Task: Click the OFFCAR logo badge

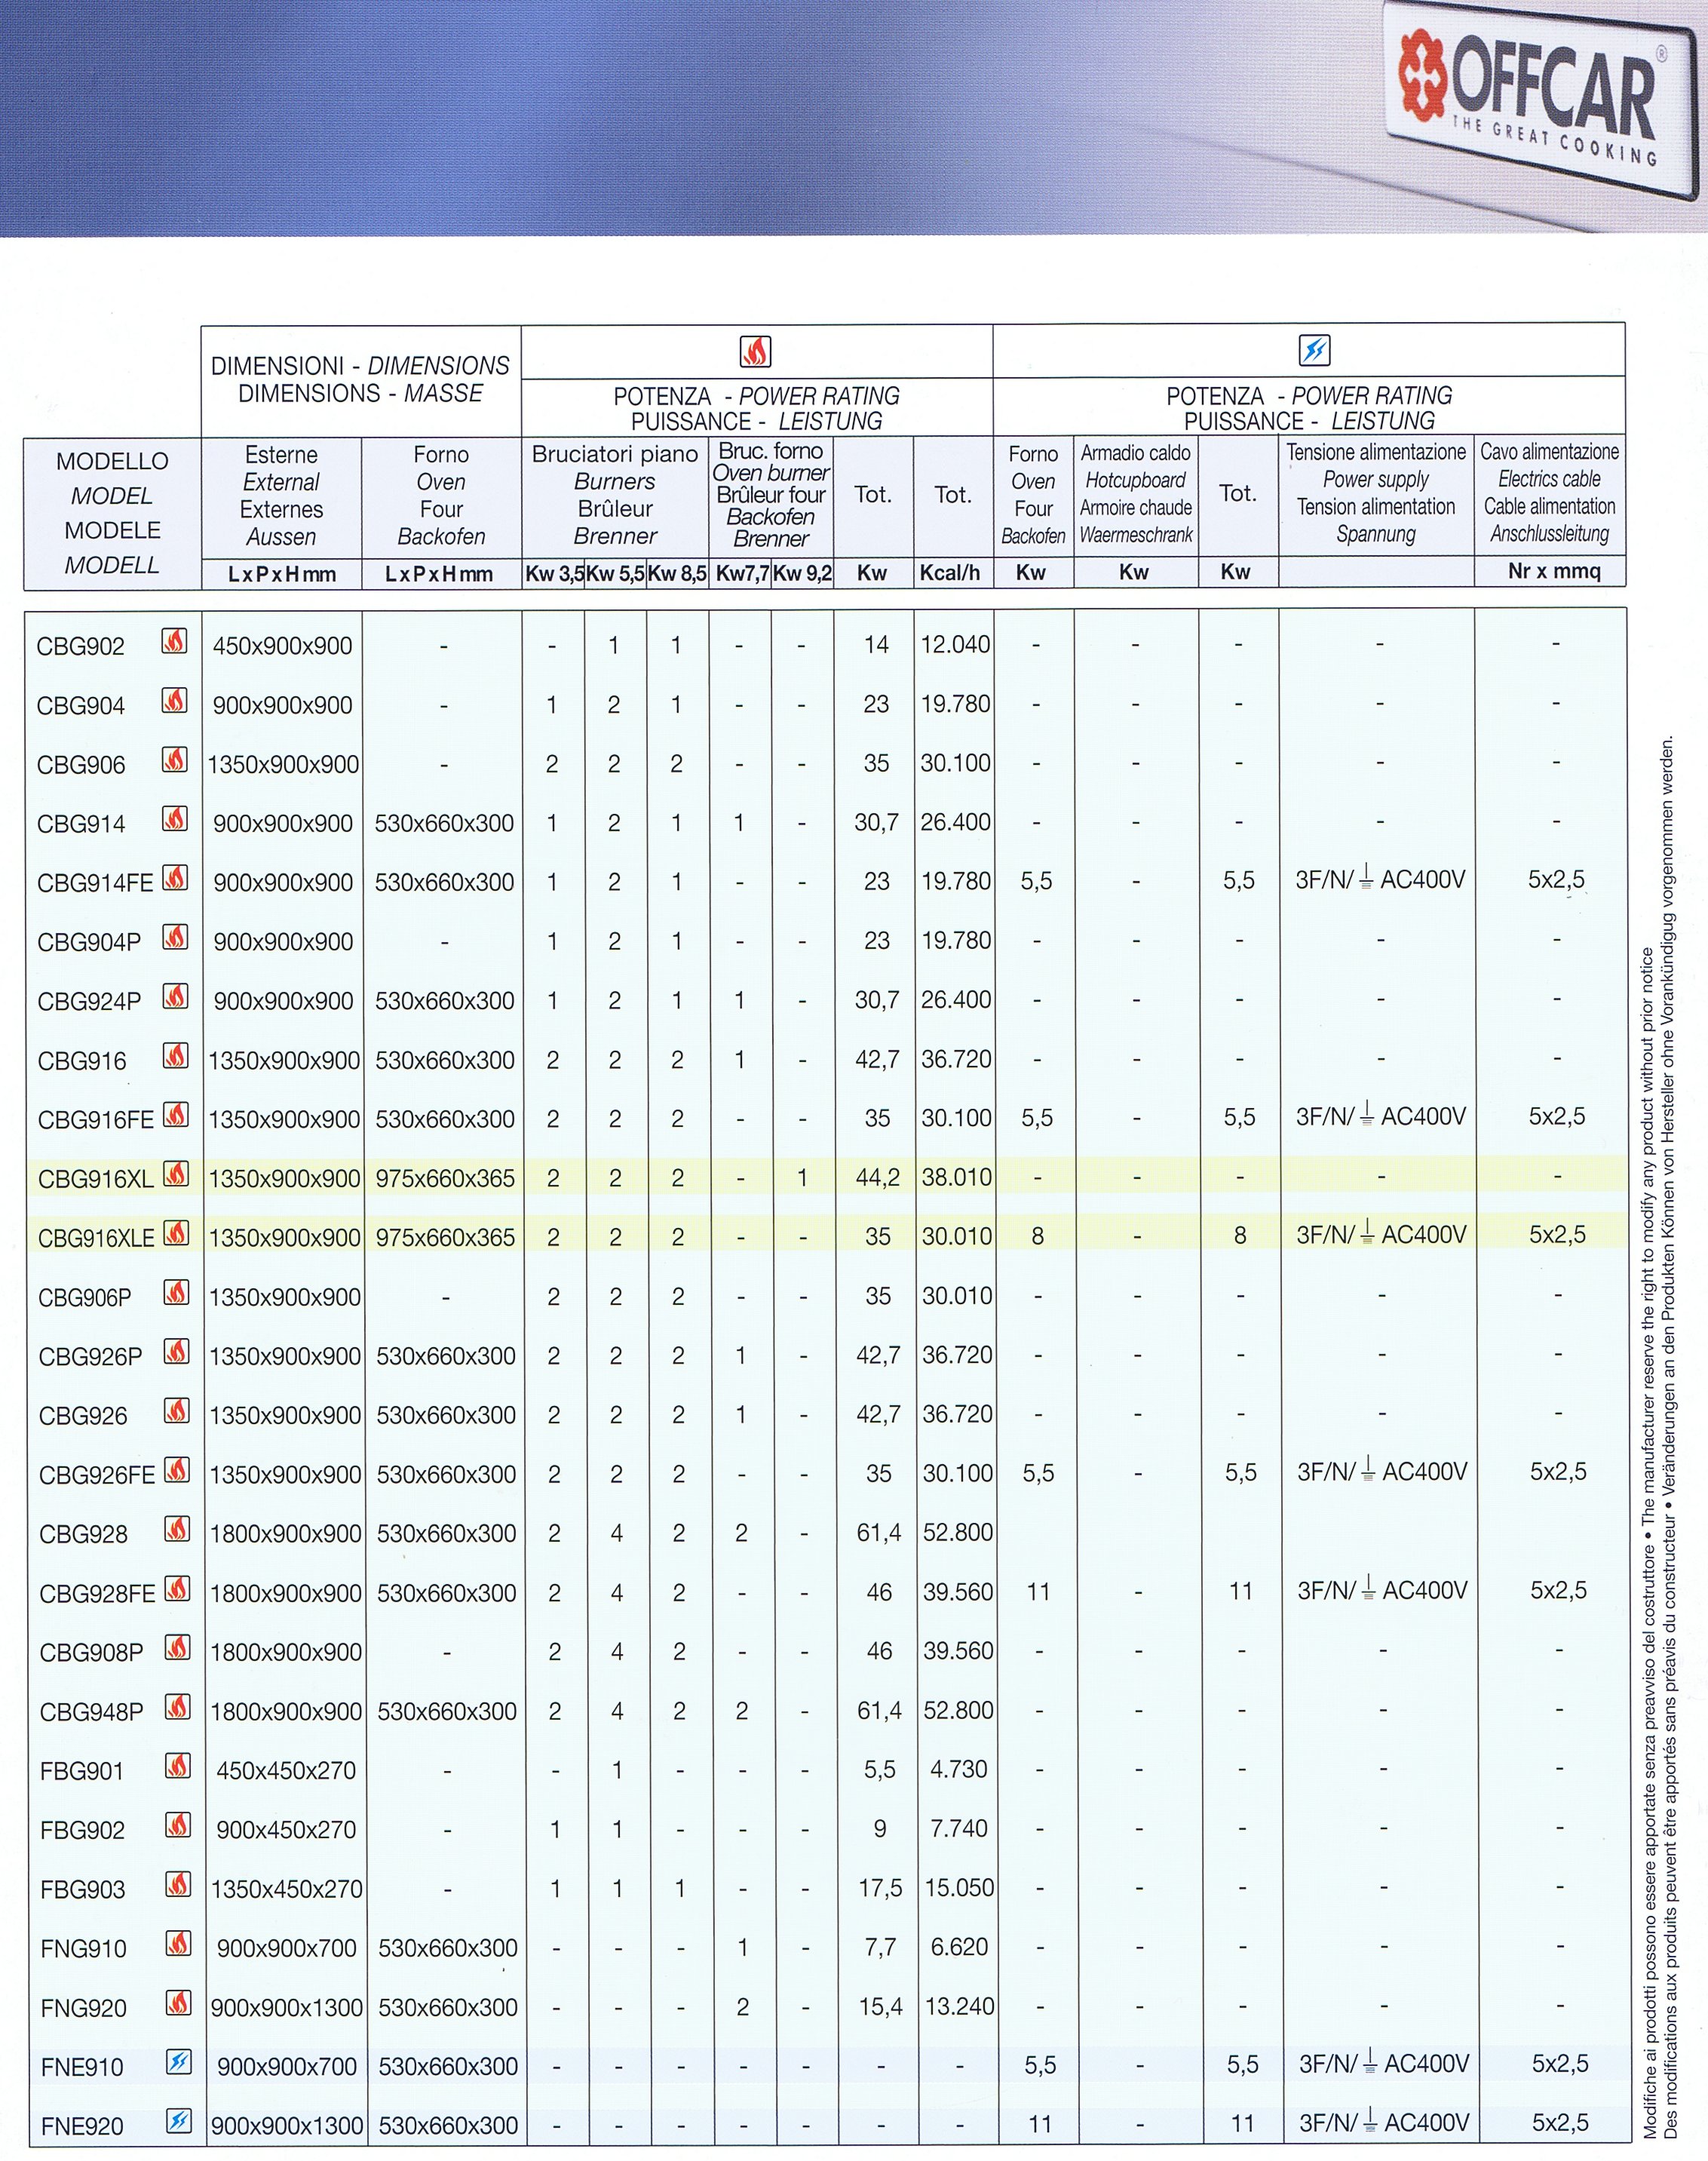Action: pos(1541,102)
